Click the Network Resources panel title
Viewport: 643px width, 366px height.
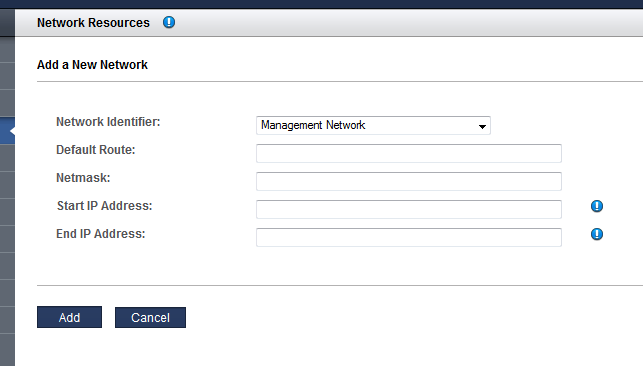click(x=93, y=23)
